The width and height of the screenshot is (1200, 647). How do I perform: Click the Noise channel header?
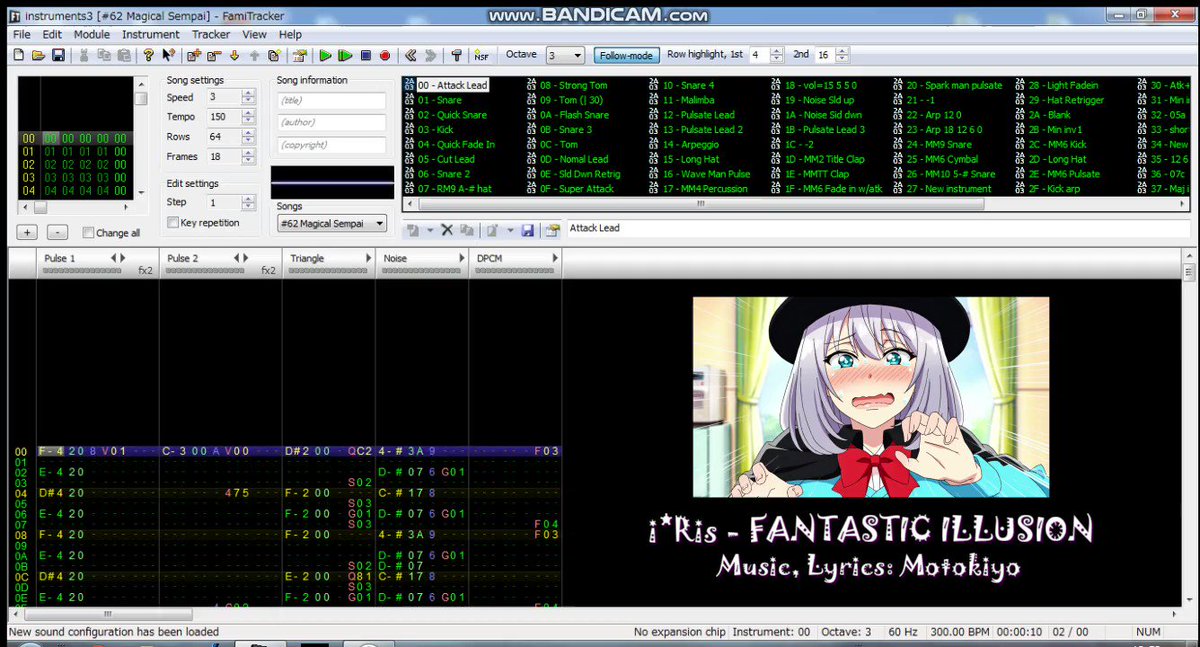pyautogui.click(x=421, y=262)
